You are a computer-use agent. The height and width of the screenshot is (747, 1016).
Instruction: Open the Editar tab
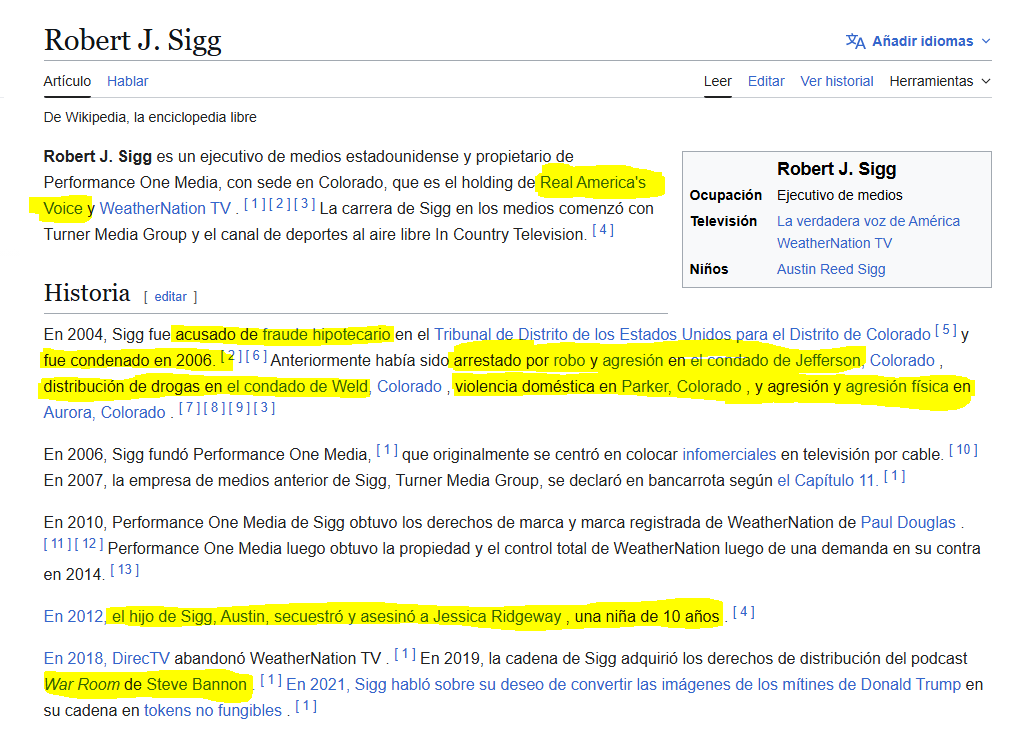coord(766,81)
